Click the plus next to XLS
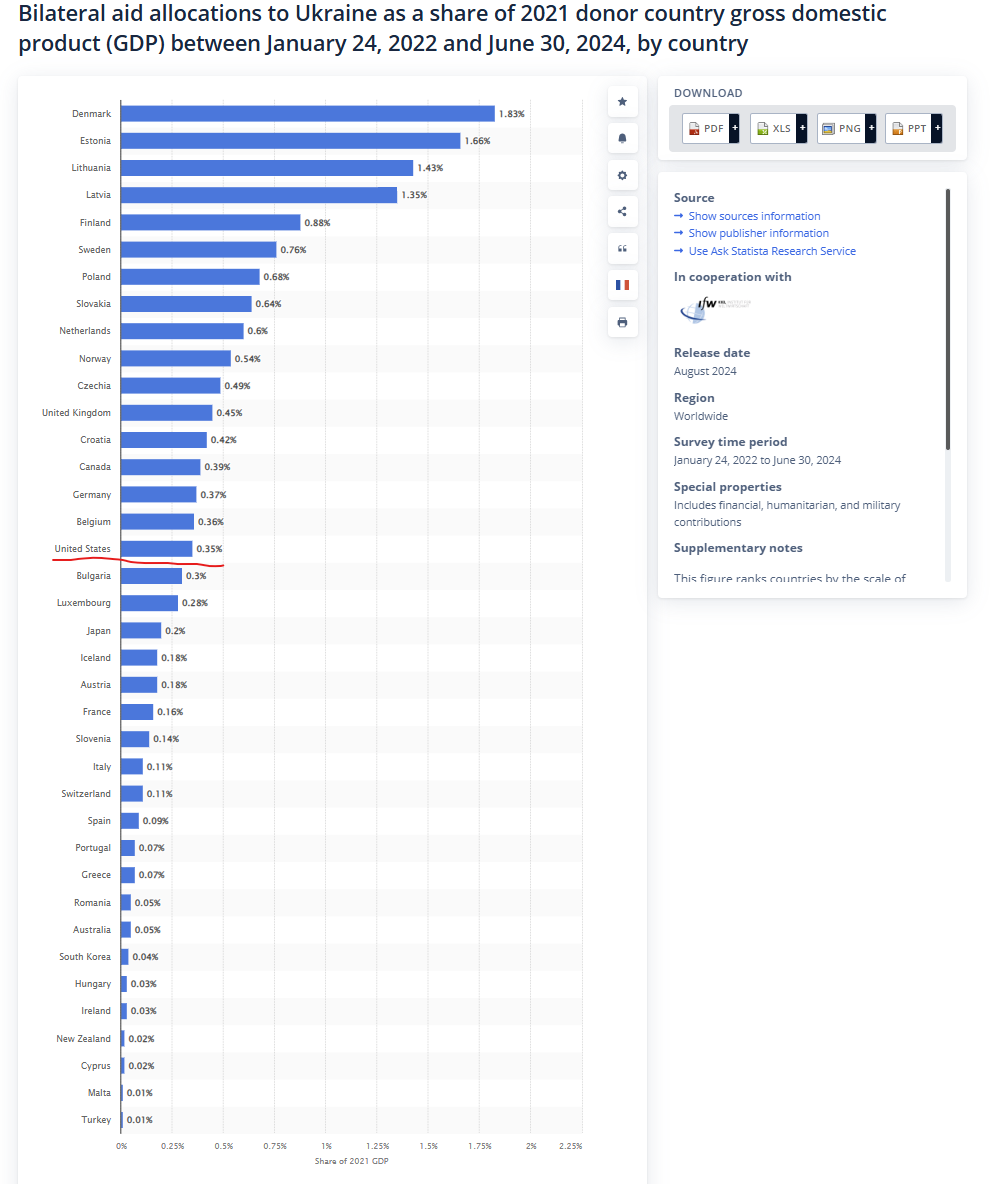Viewport: 1005px width, 1184px height. 803,128
